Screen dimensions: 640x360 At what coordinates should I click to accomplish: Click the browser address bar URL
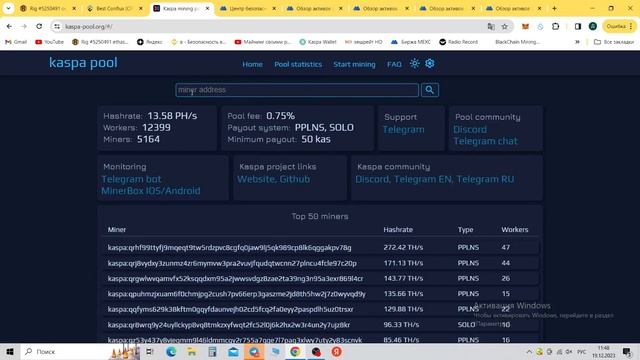89,27
